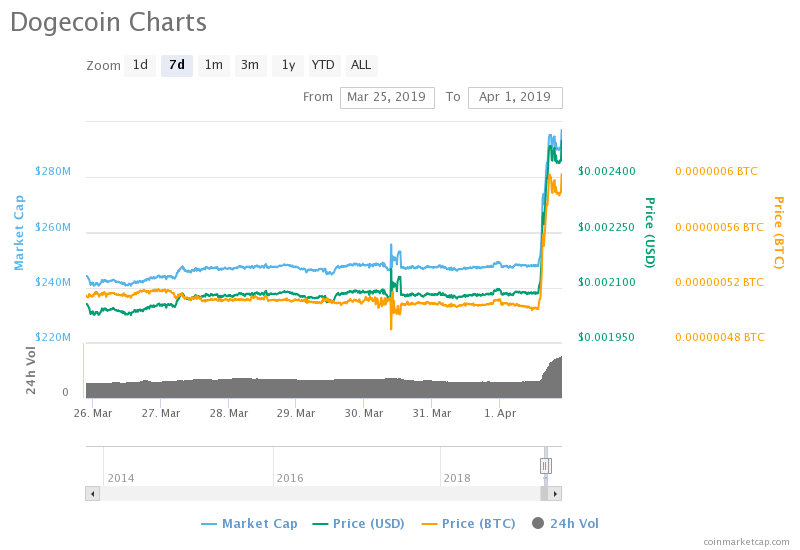The width and height of the screenshot is (800, 550).
Task: Select the 7d zoom range
Action: click(x=177, y=65)
